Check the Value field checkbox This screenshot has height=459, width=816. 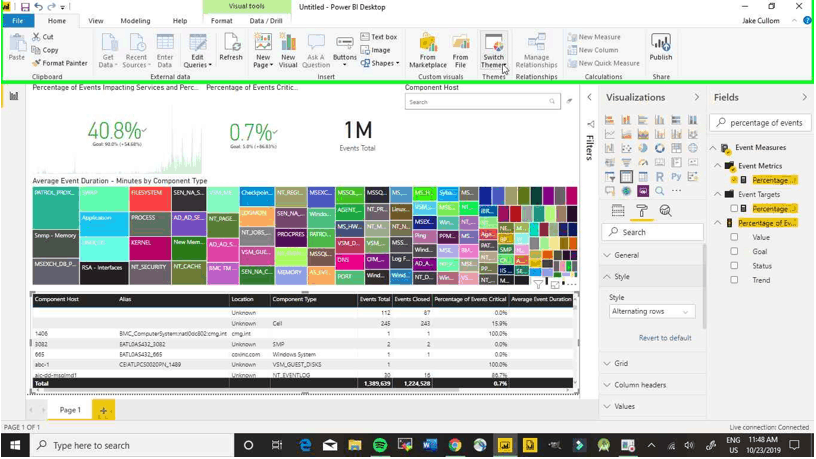point(734,237)
